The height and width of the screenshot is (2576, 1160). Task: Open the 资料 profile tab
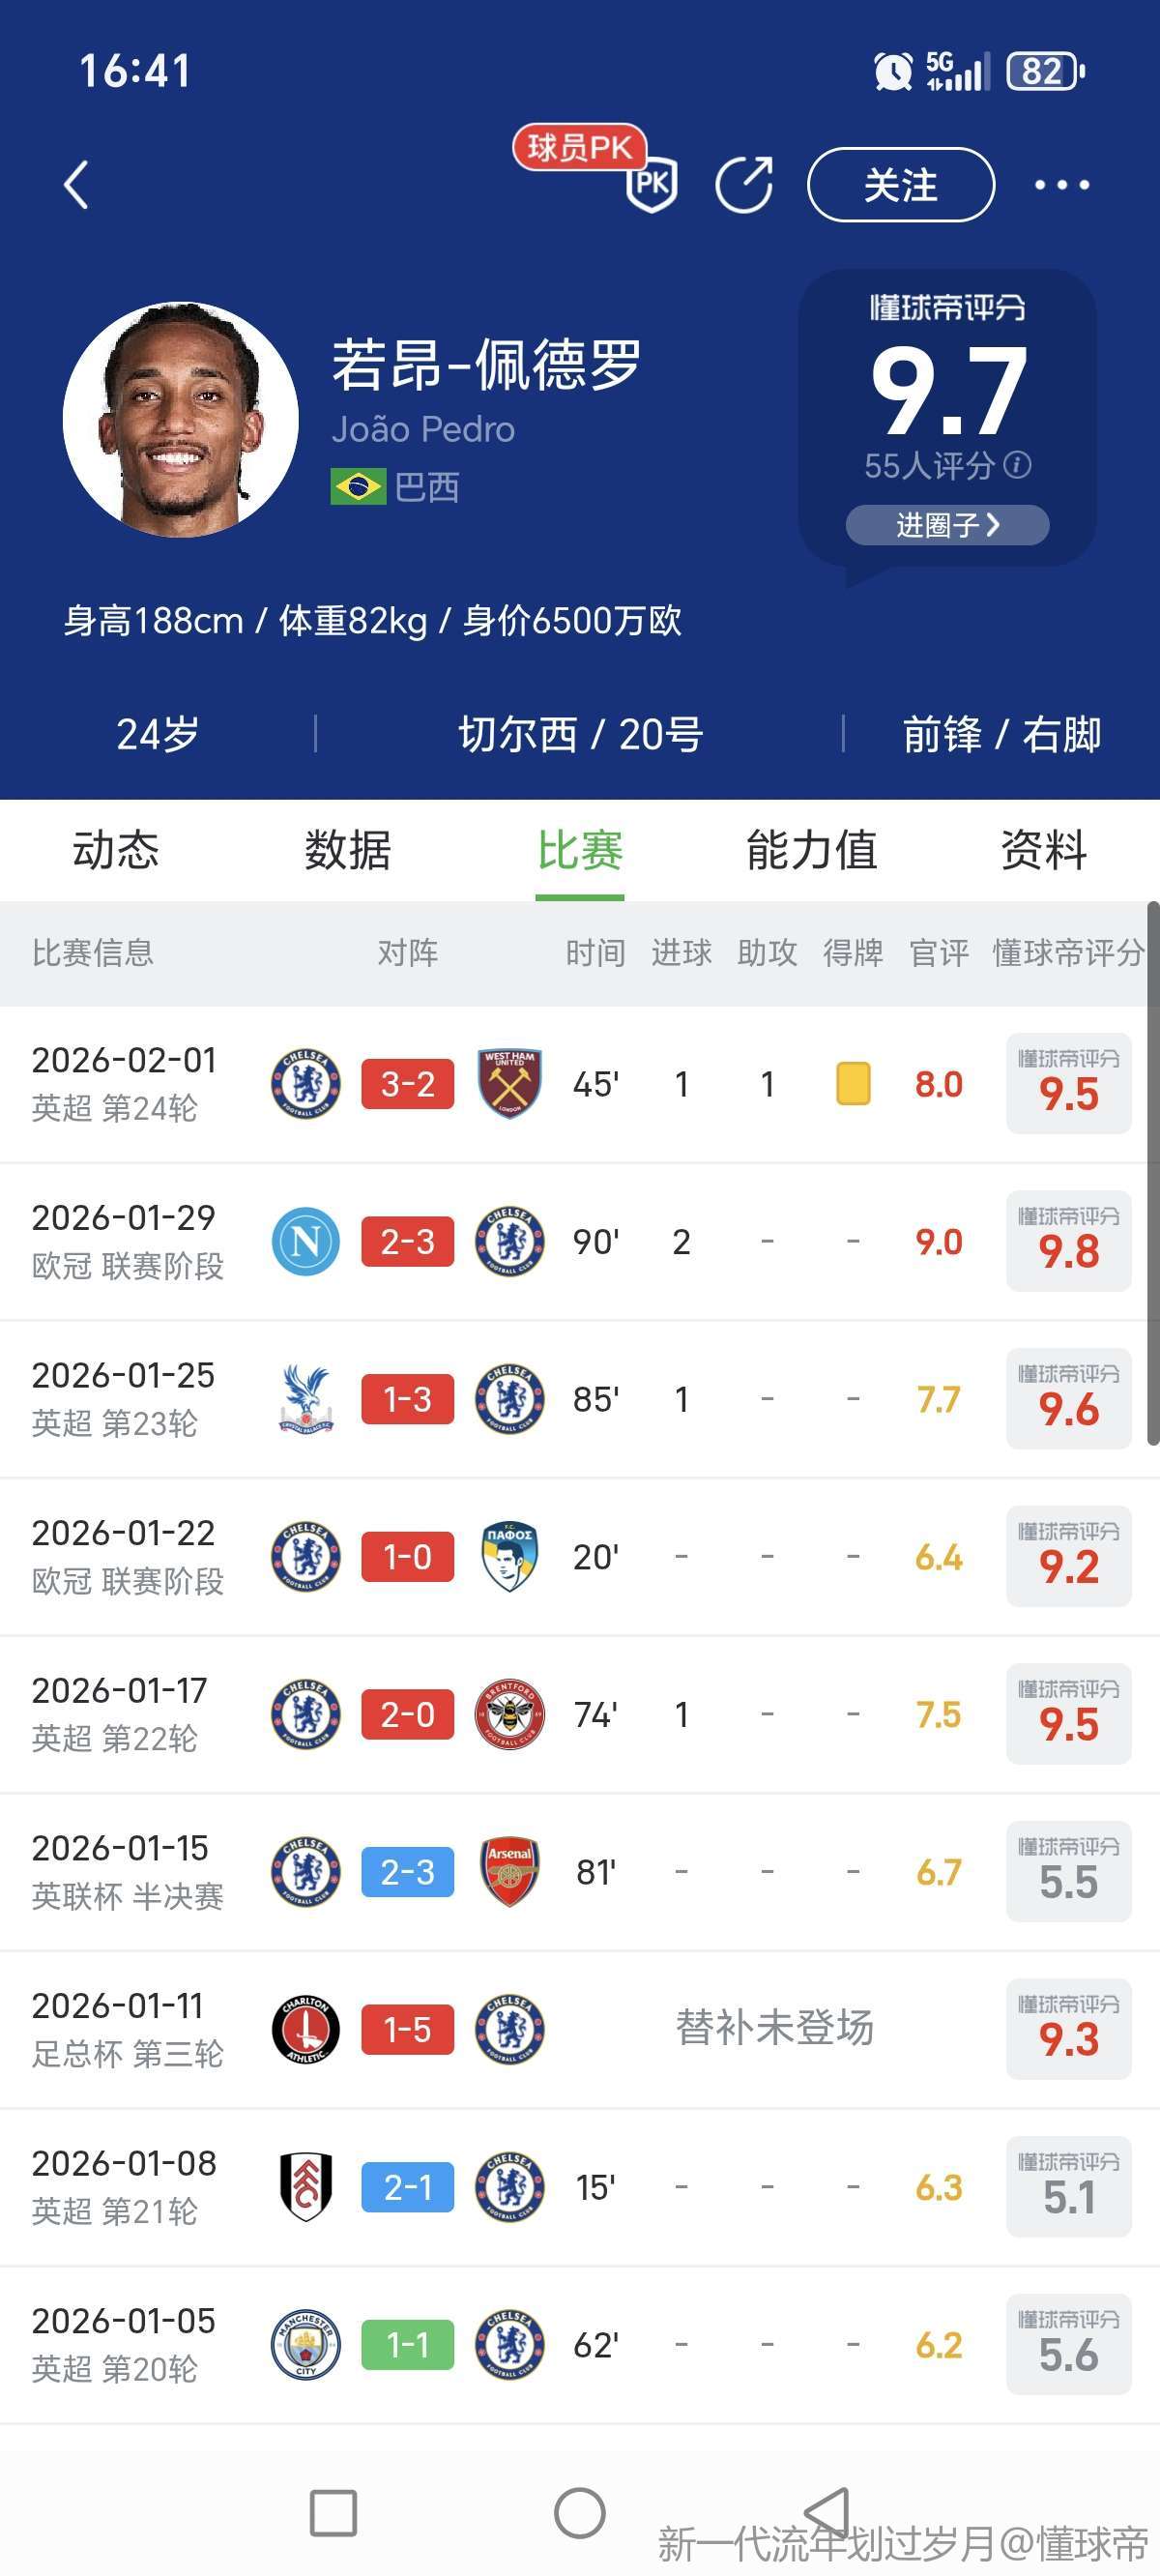pos(1043,851)
